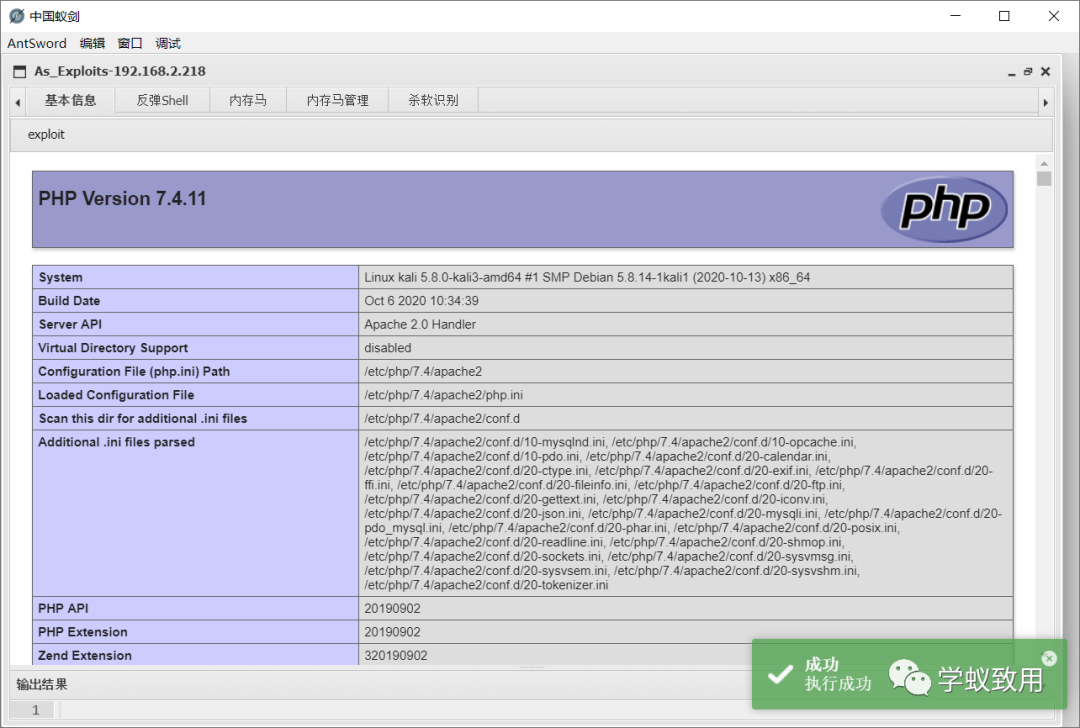This screenshot has height=728, width=1080.
Task: Click line 1 in the output editor
Action: [35, 710]
